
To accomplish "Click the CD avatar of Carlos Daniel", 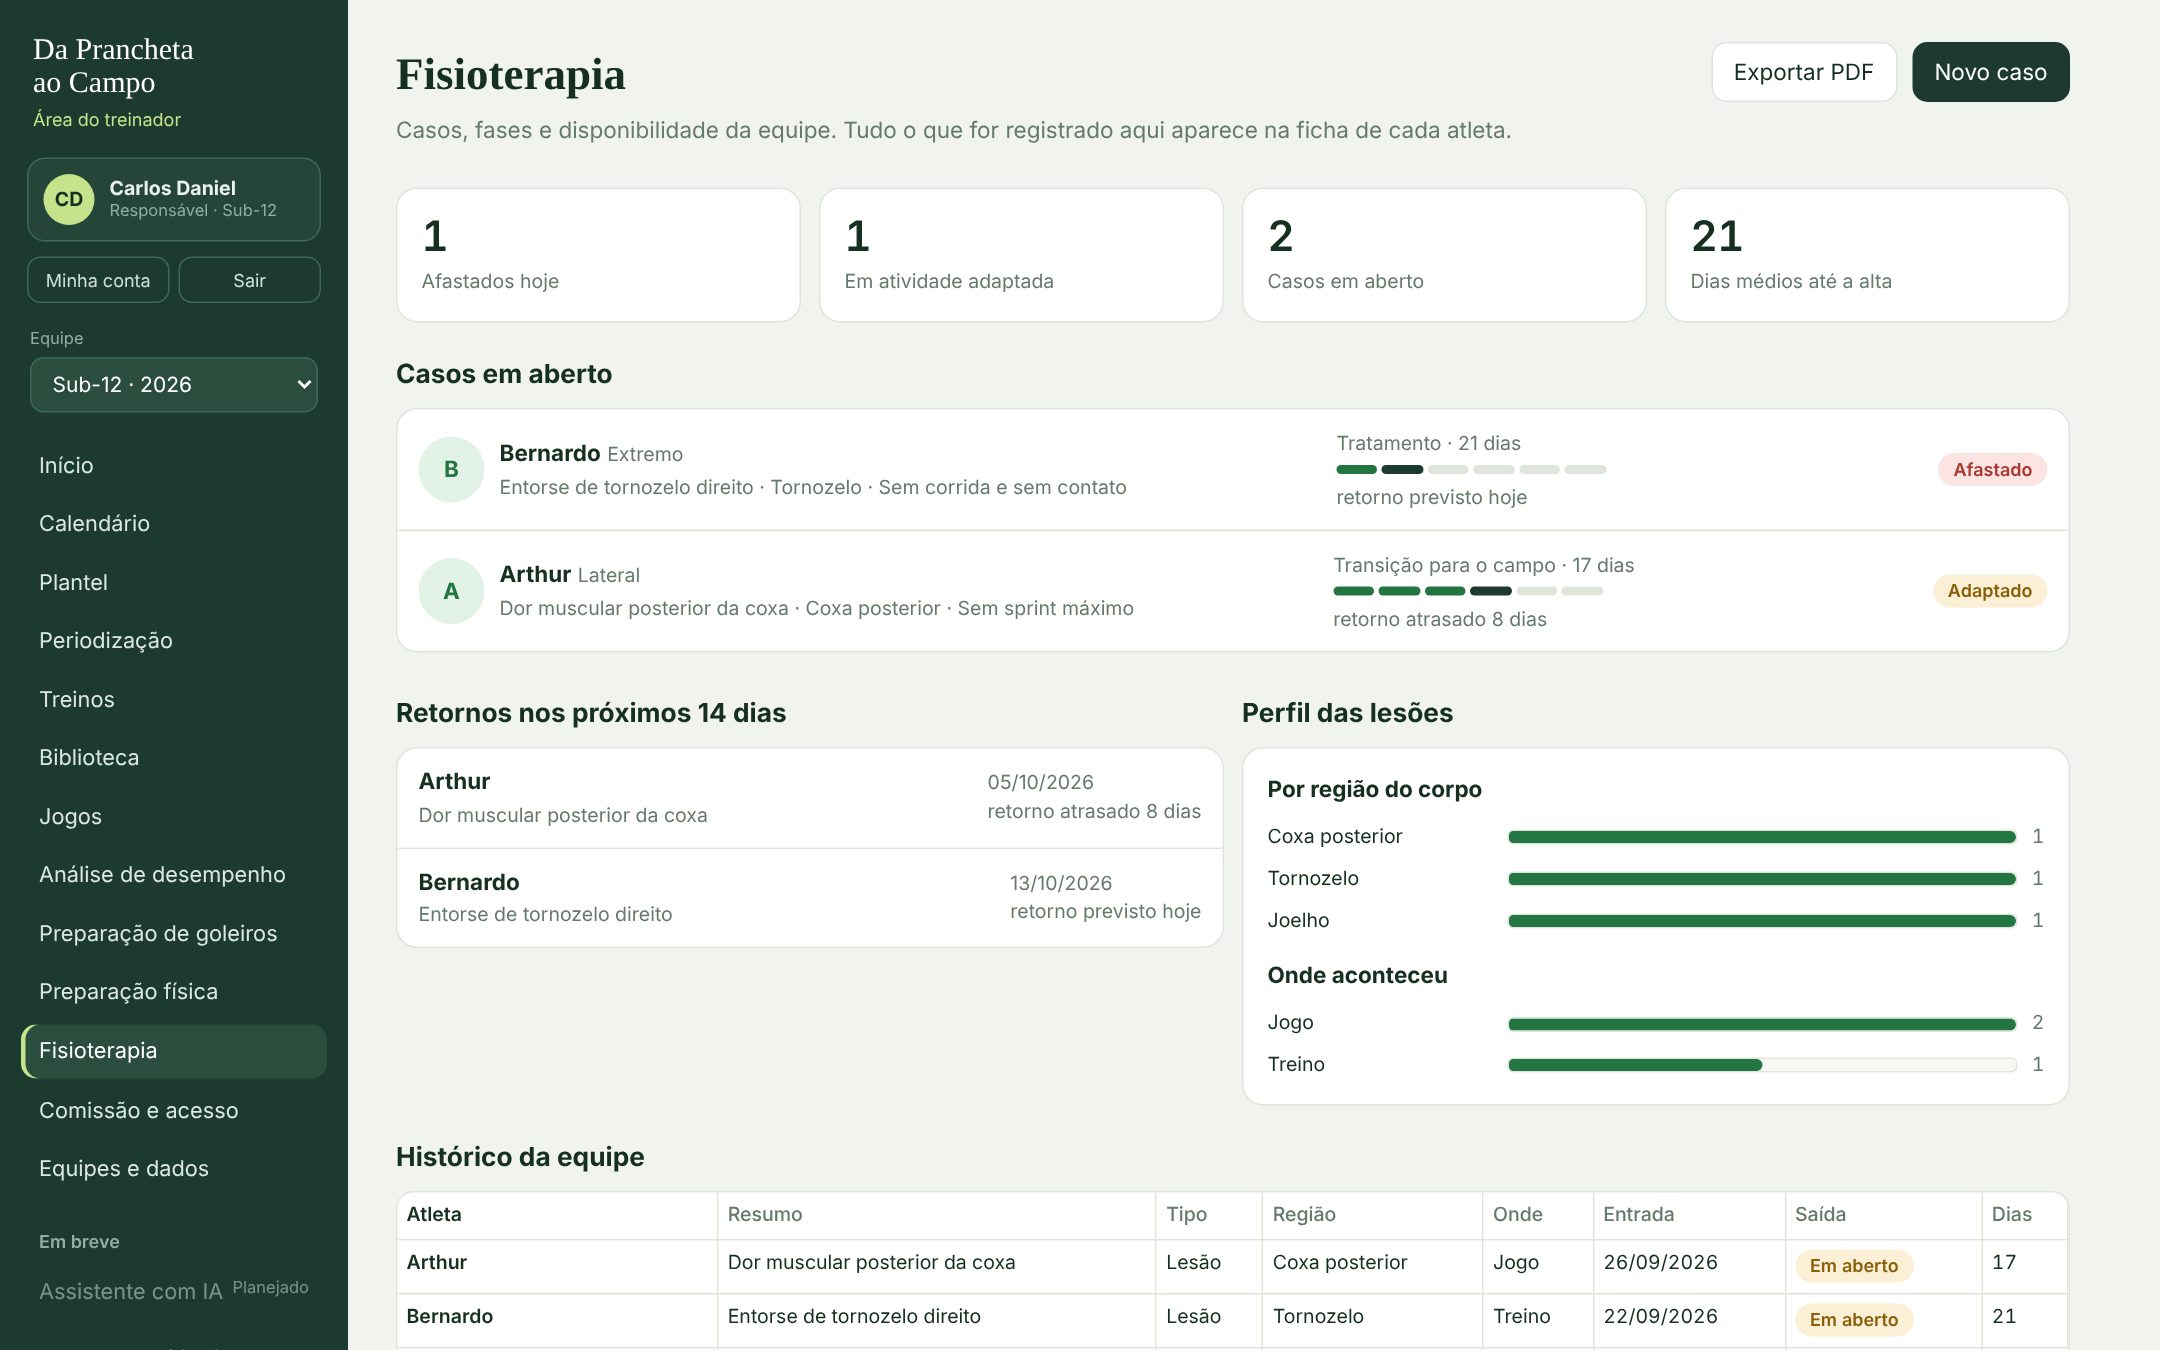I will (69, 199).
